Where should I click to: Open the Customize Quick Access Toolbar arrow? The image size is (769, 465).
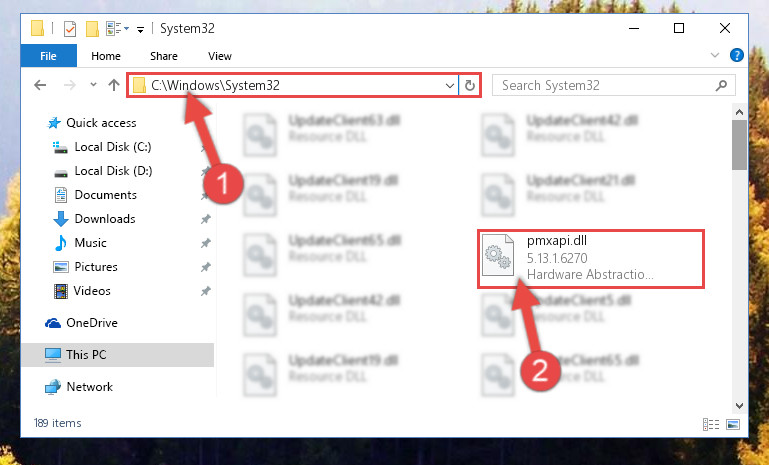tap(140, 30)
